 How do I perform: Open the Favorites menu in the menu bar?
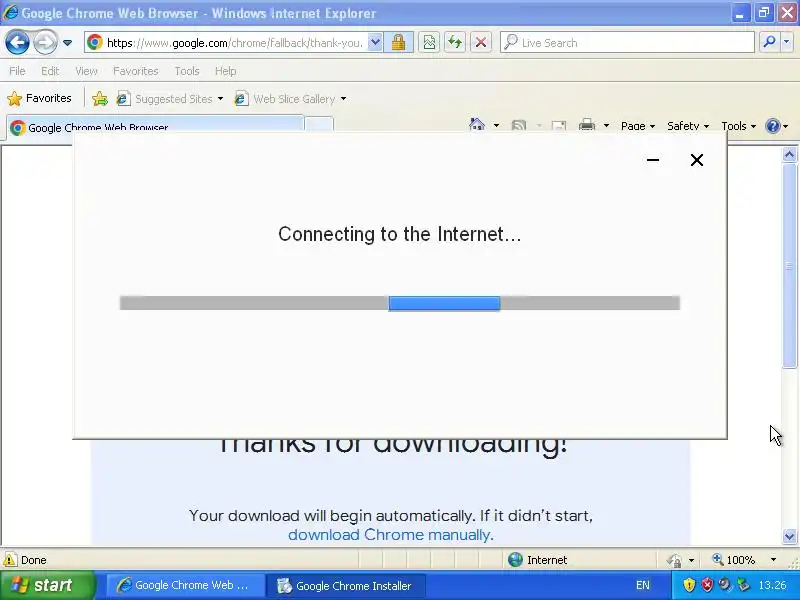click(136, 71)
